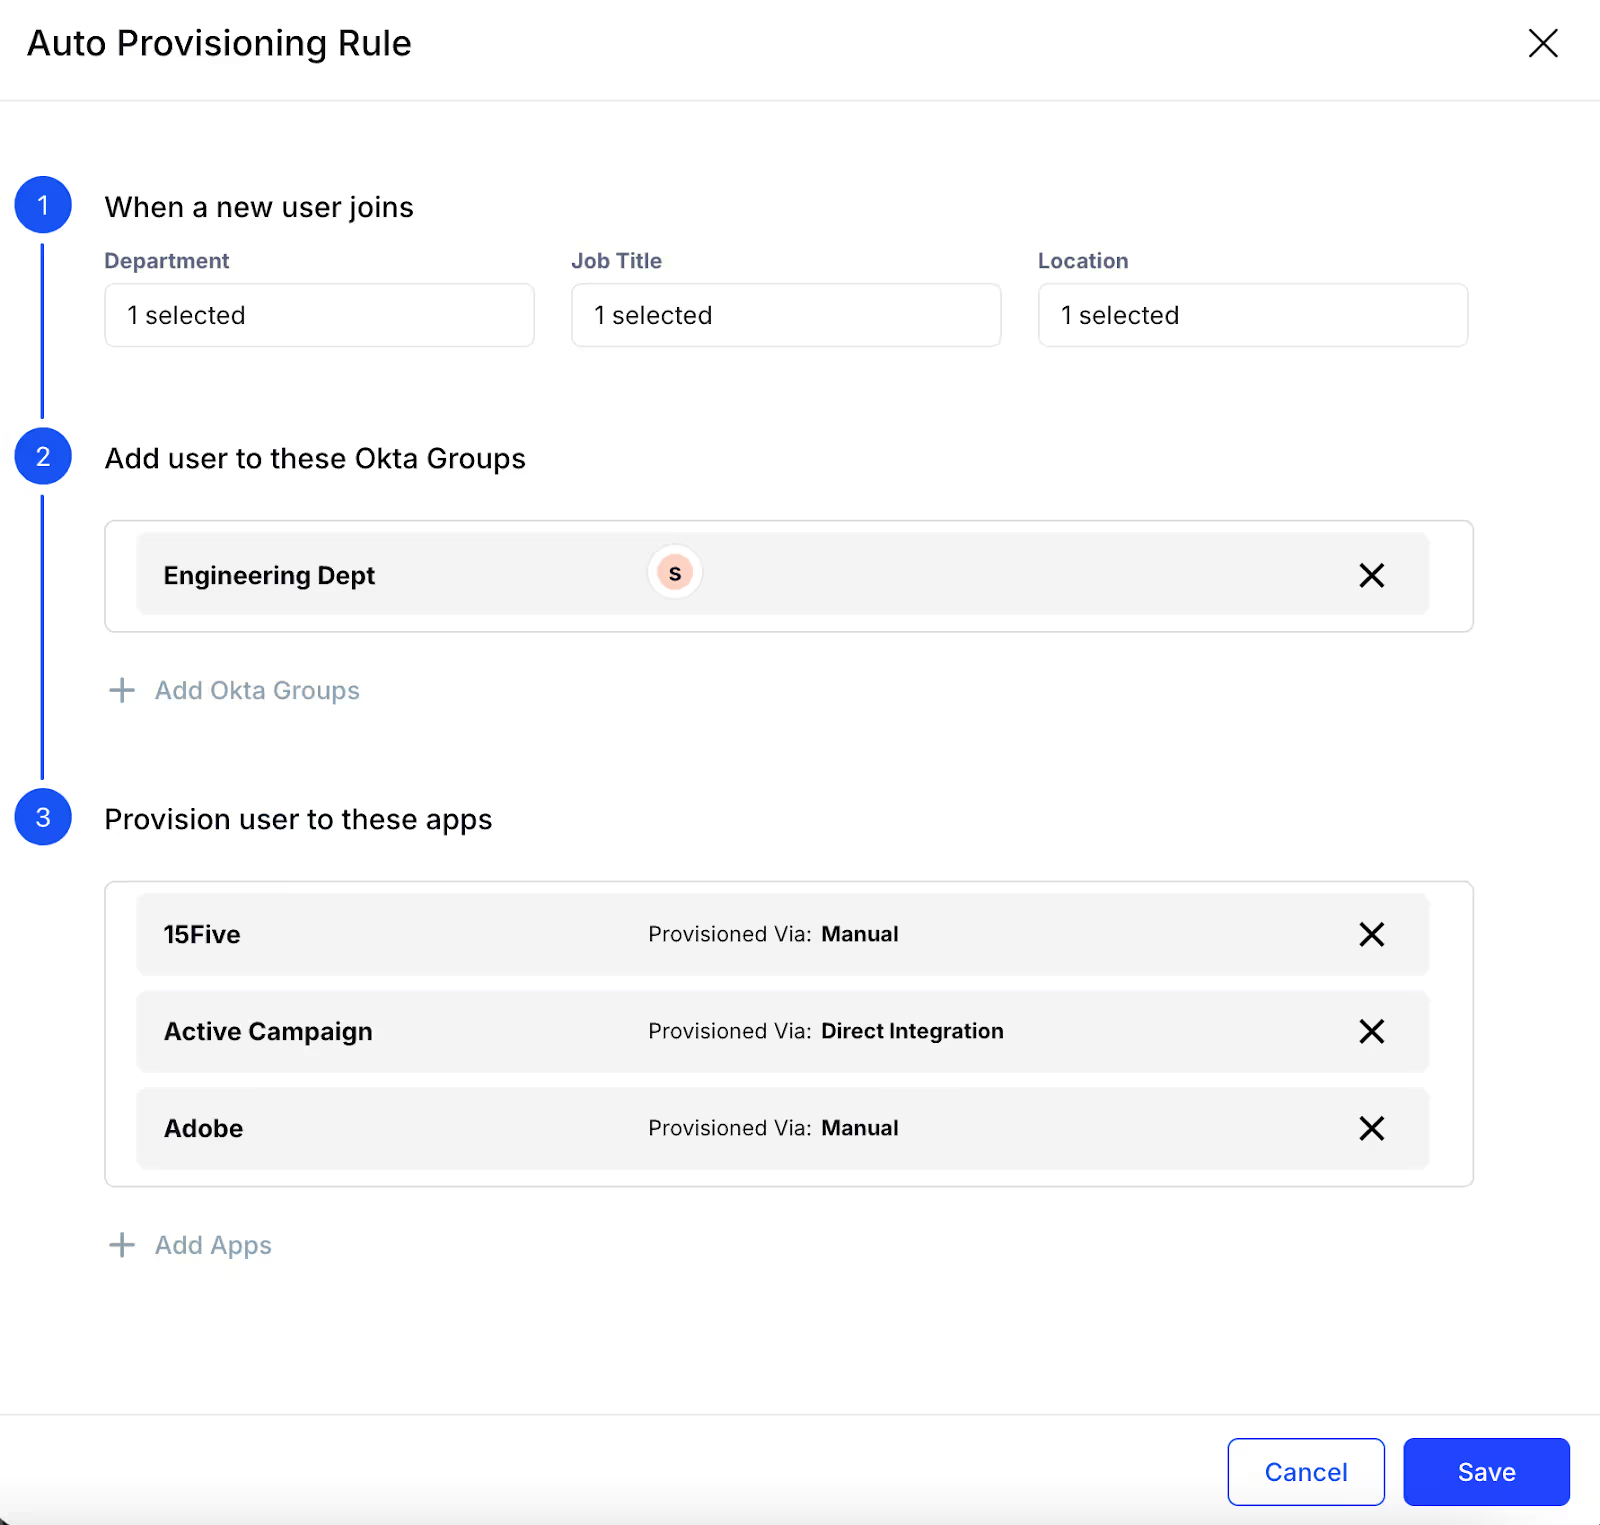1600x1525 pixels.
Task: Click the S avatar on Engineering Dept row
Action: (675, 573)
